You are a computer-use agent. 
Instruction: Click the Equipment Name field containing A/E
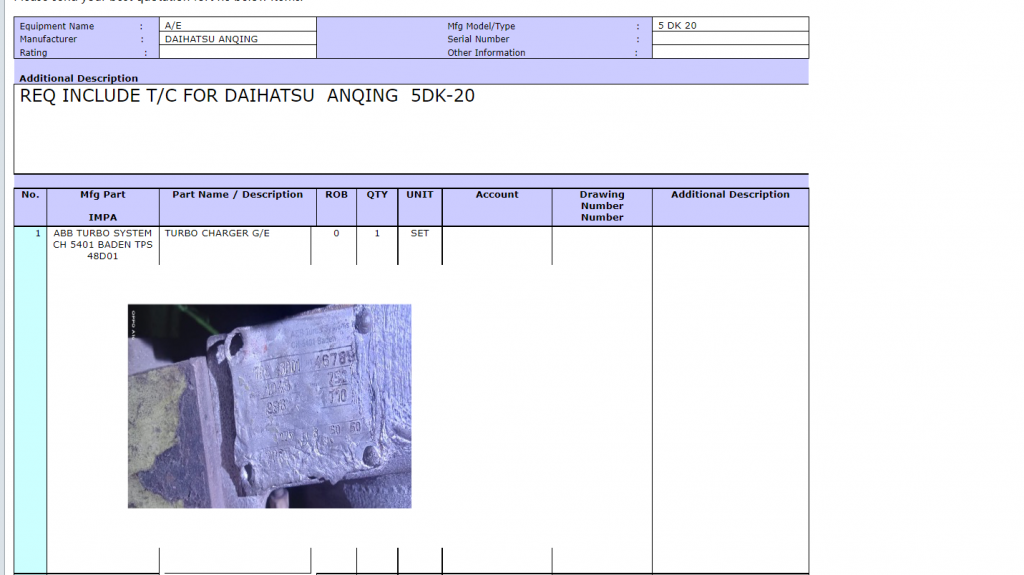(x=237, y=25)
